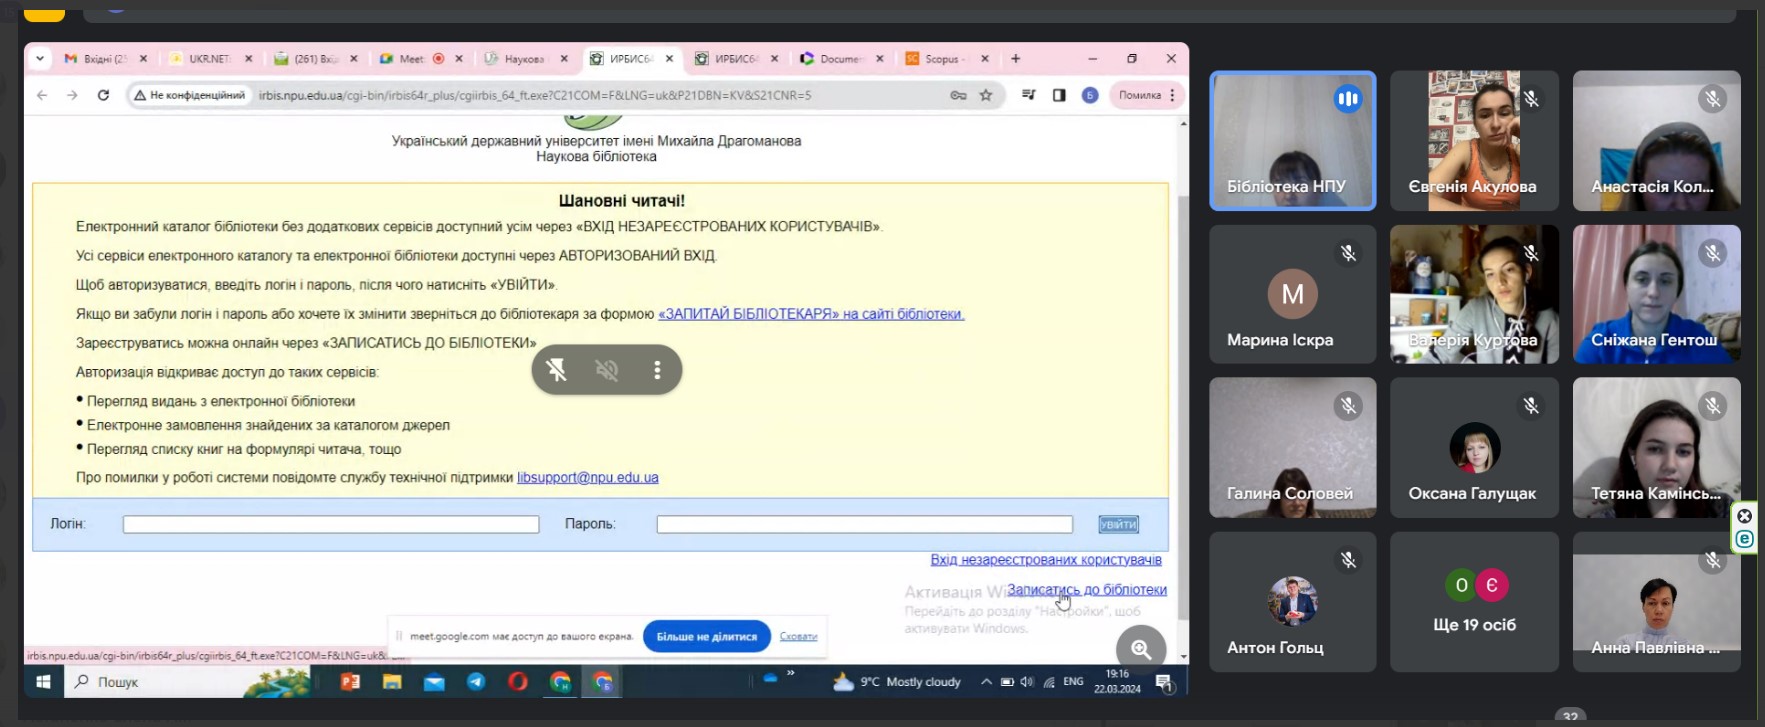Open the libsupport@npu.edu.ua email link

pyautogui.click(x=588, y=478)
